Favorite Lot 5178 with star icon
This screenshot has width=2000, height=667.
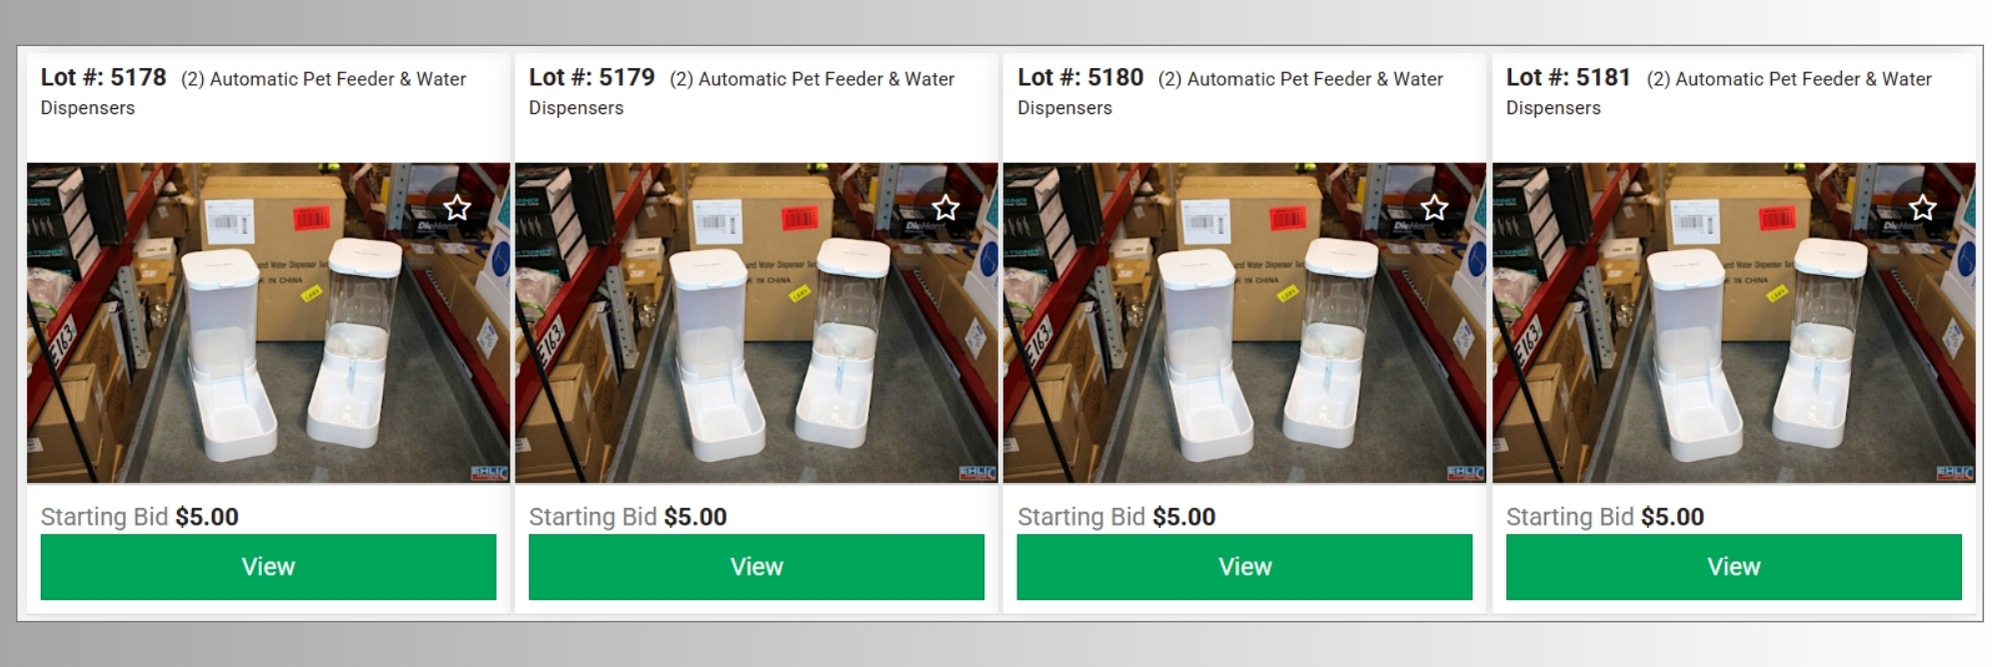point(457,208)
